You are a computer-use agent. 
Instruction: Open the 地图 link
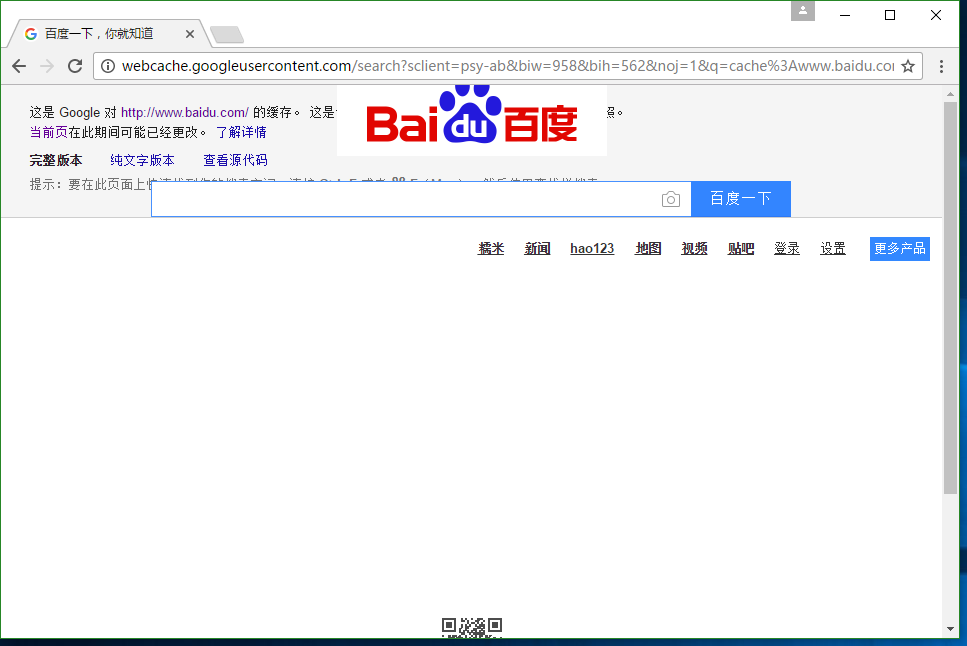648,248
